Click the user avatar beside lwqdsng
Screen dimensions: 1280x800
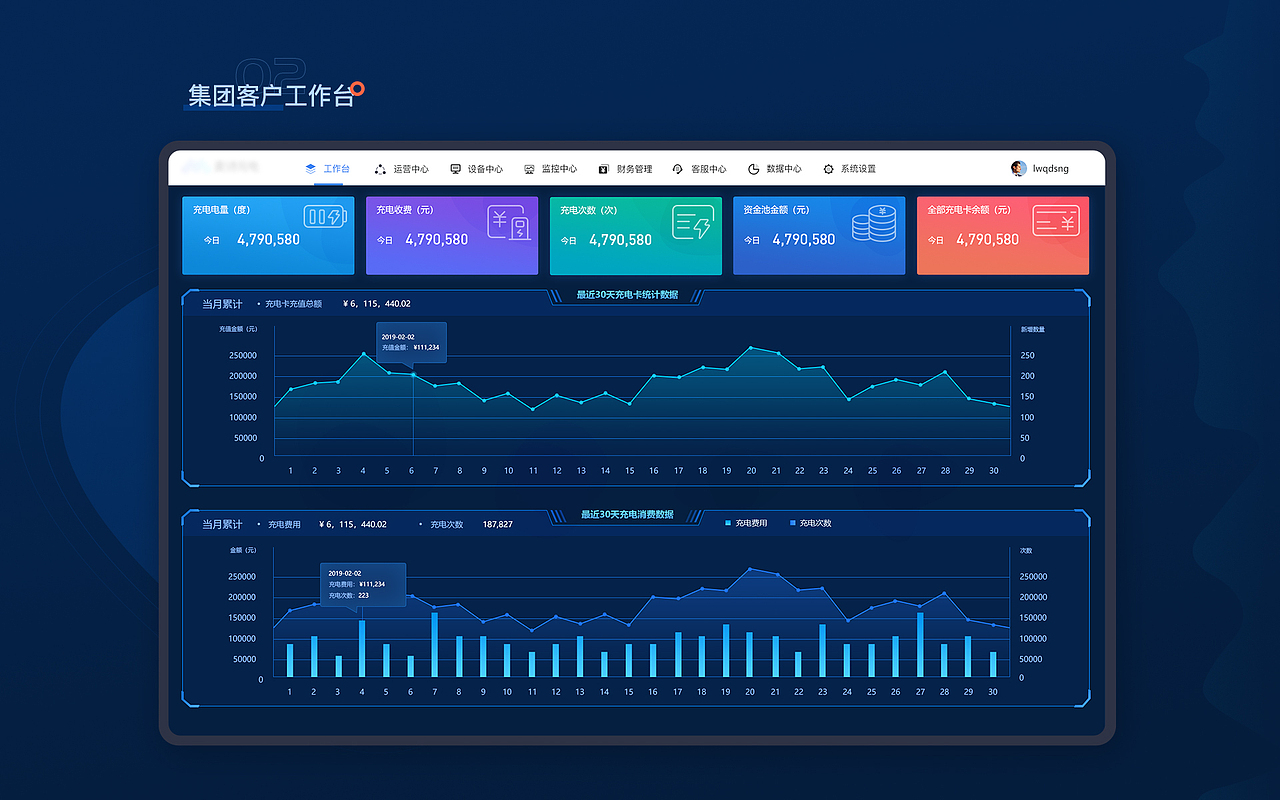(x=1019, y=168)
